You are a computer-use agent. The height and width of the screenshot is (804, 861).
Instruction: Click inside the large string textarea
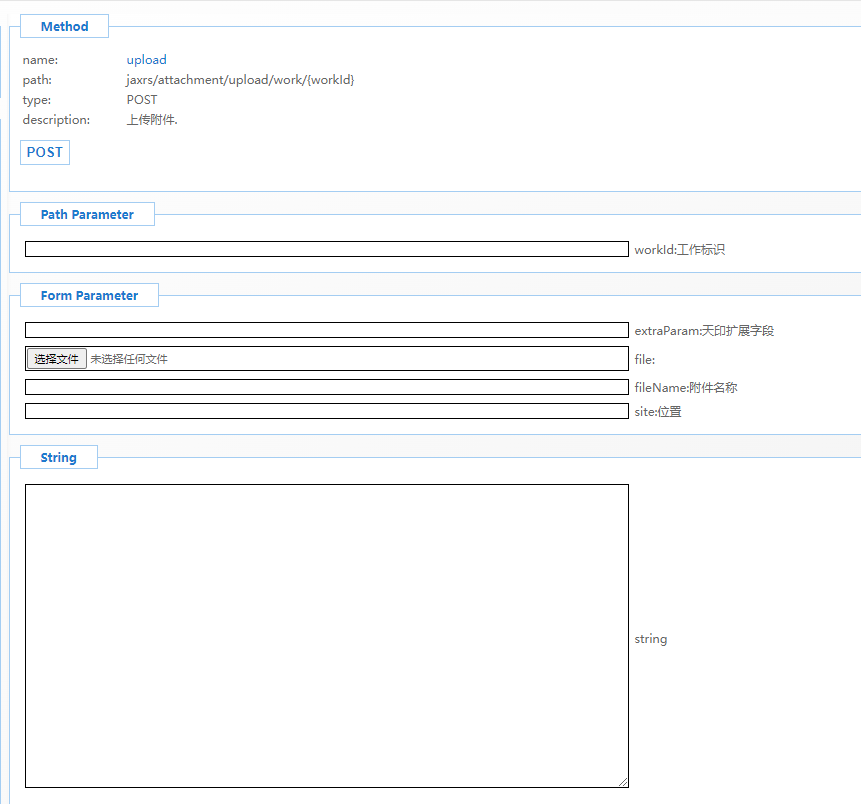[x=326, y=635]
